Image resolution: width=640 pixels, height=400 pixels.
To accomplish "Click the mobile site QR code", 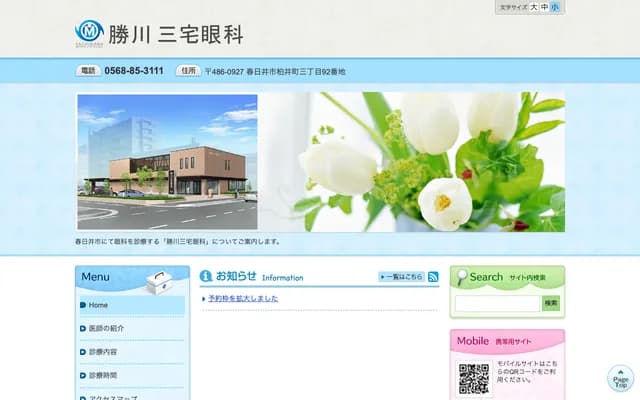I will point(474,379).
